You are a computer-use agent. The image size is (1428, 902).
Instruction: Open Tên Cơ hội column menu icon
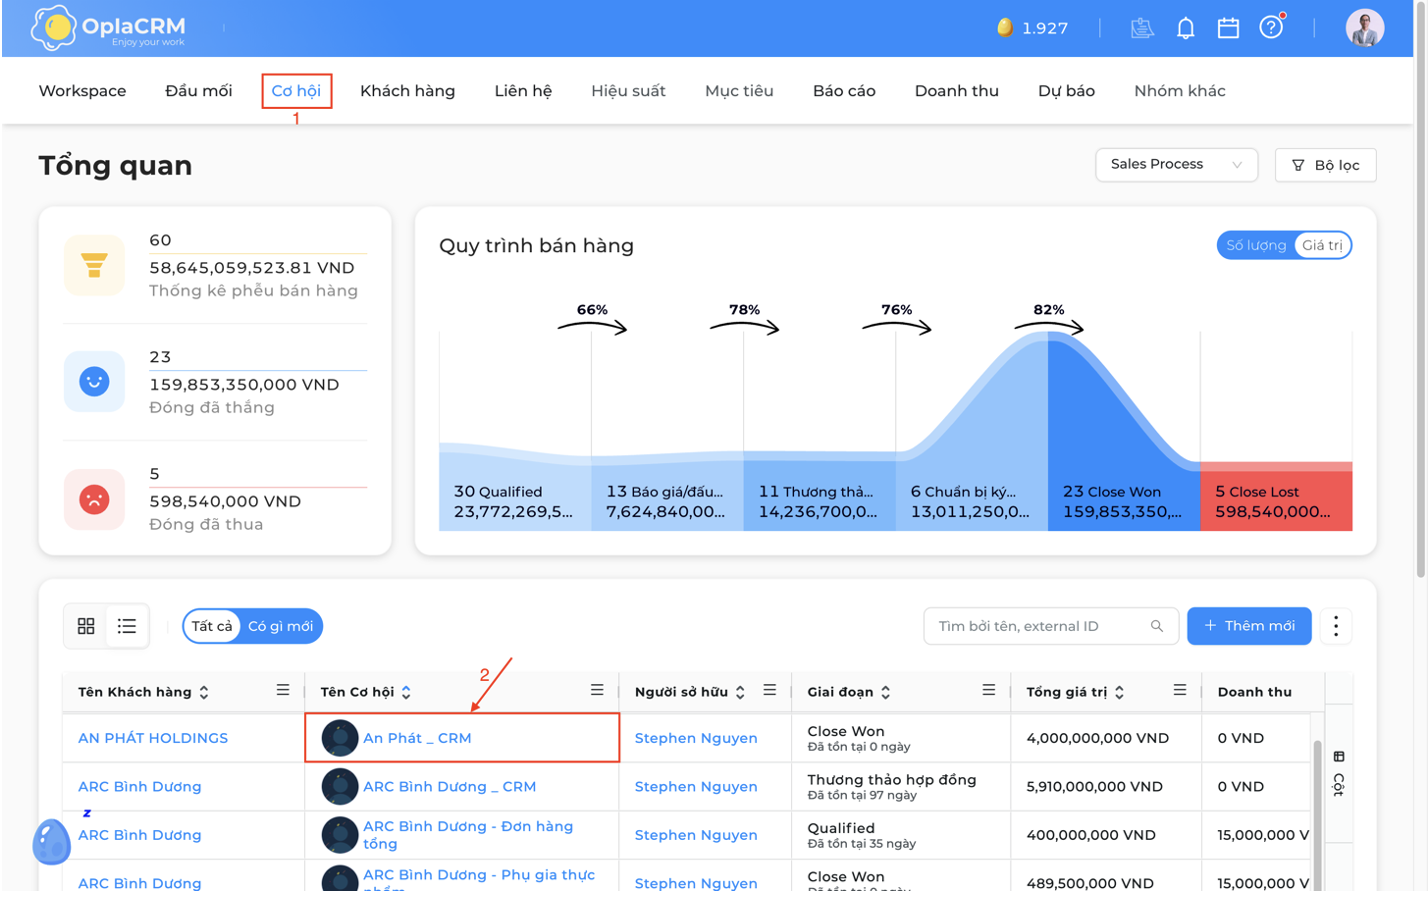click(x=597, y=690)
